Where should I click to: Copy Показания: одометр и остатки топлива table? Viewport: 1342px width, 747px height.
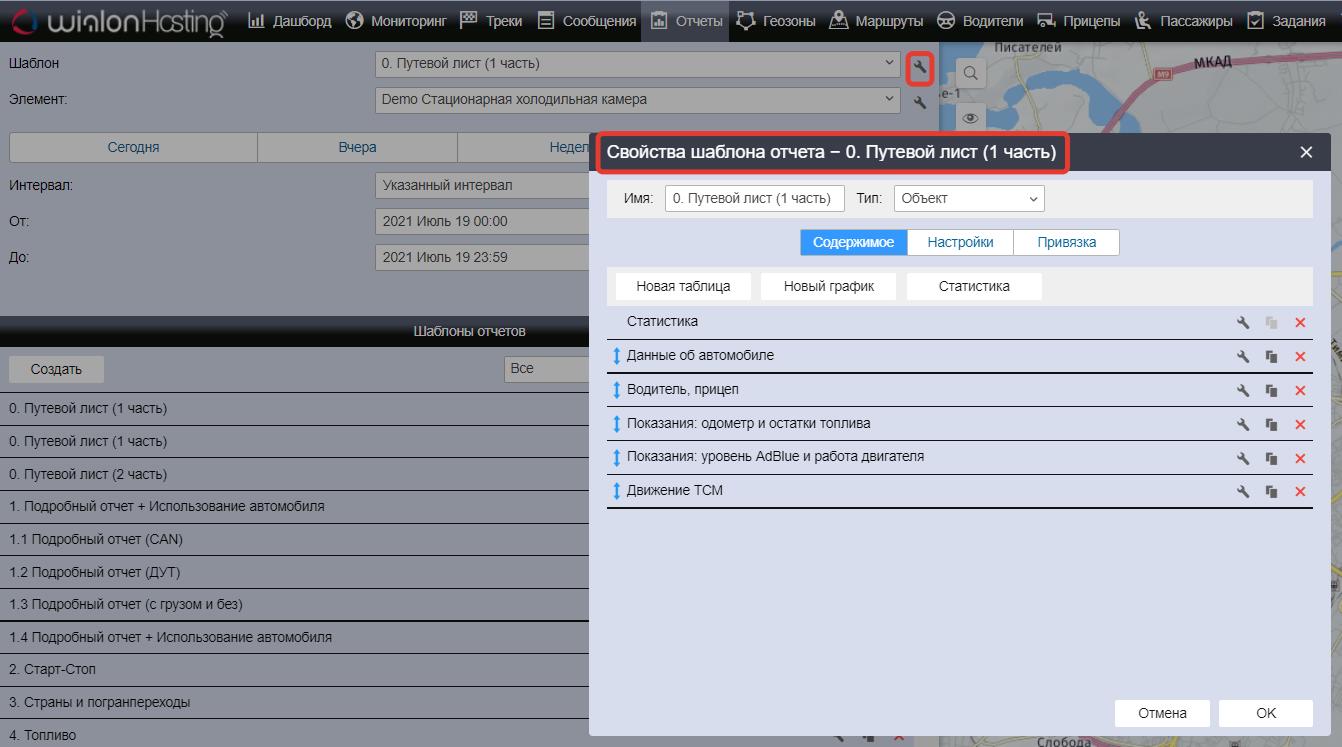[1271, 425]
